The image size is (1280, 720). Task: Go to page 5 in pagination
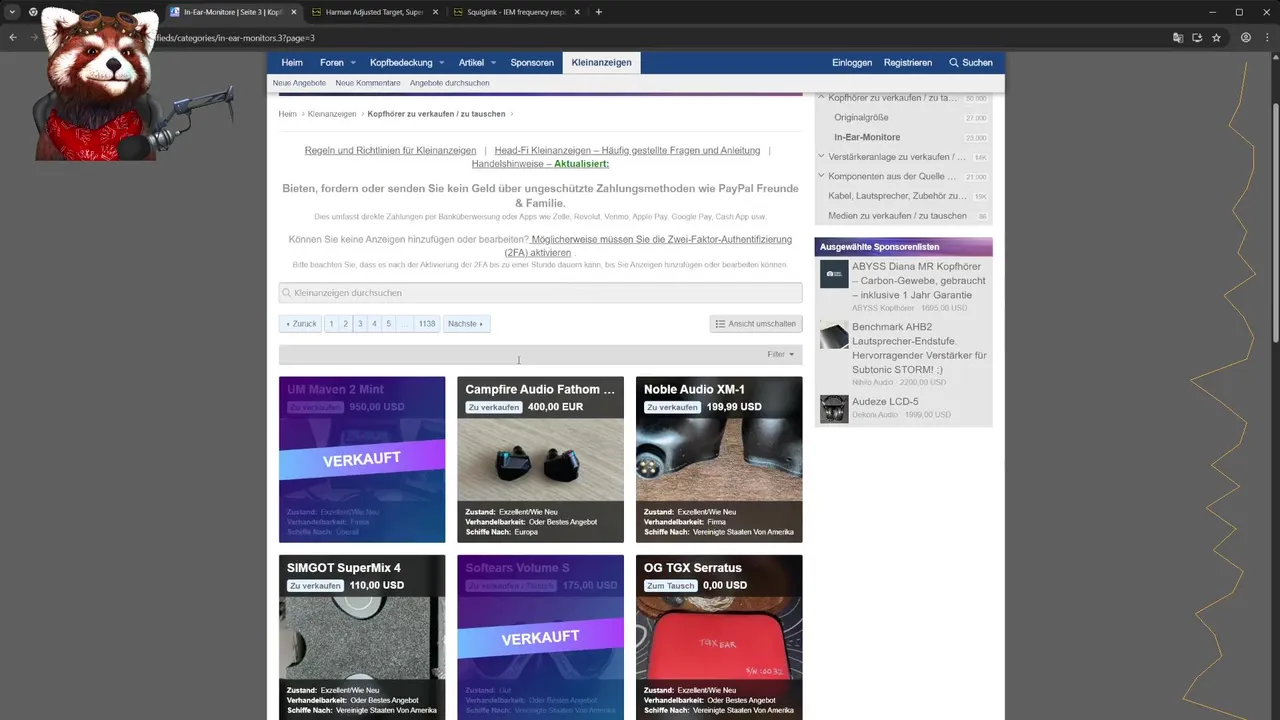coord(388,324)
